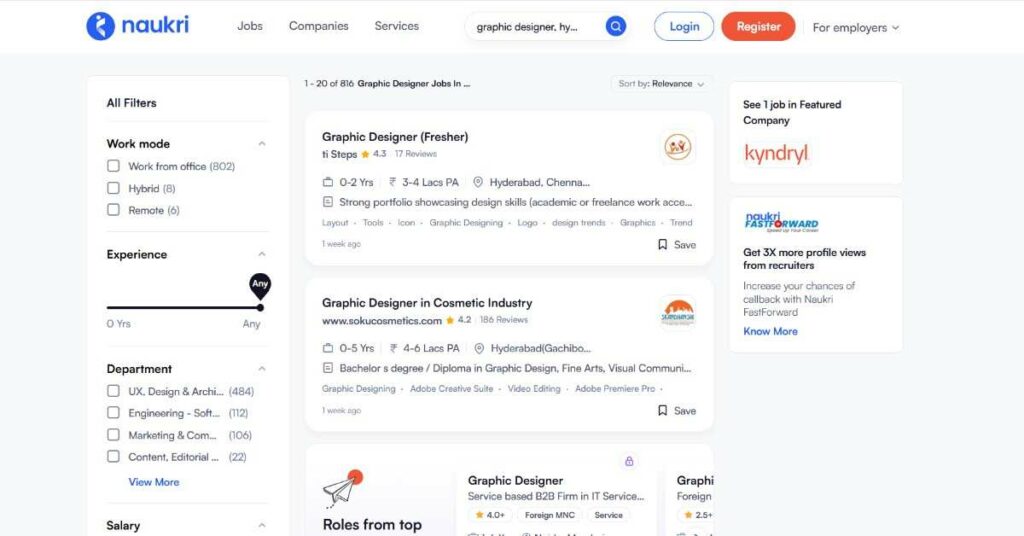This screenshot has width=1024, height=536.
Task: Click the location pin icon beside Hyderabad(Gachibo...
Action: (479, 348)
